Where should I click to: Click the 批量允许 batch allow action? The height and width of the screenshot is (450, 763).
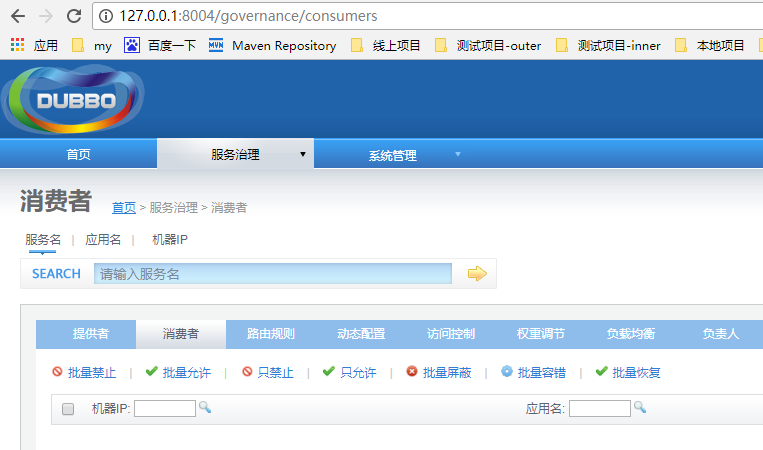point(178,373)
